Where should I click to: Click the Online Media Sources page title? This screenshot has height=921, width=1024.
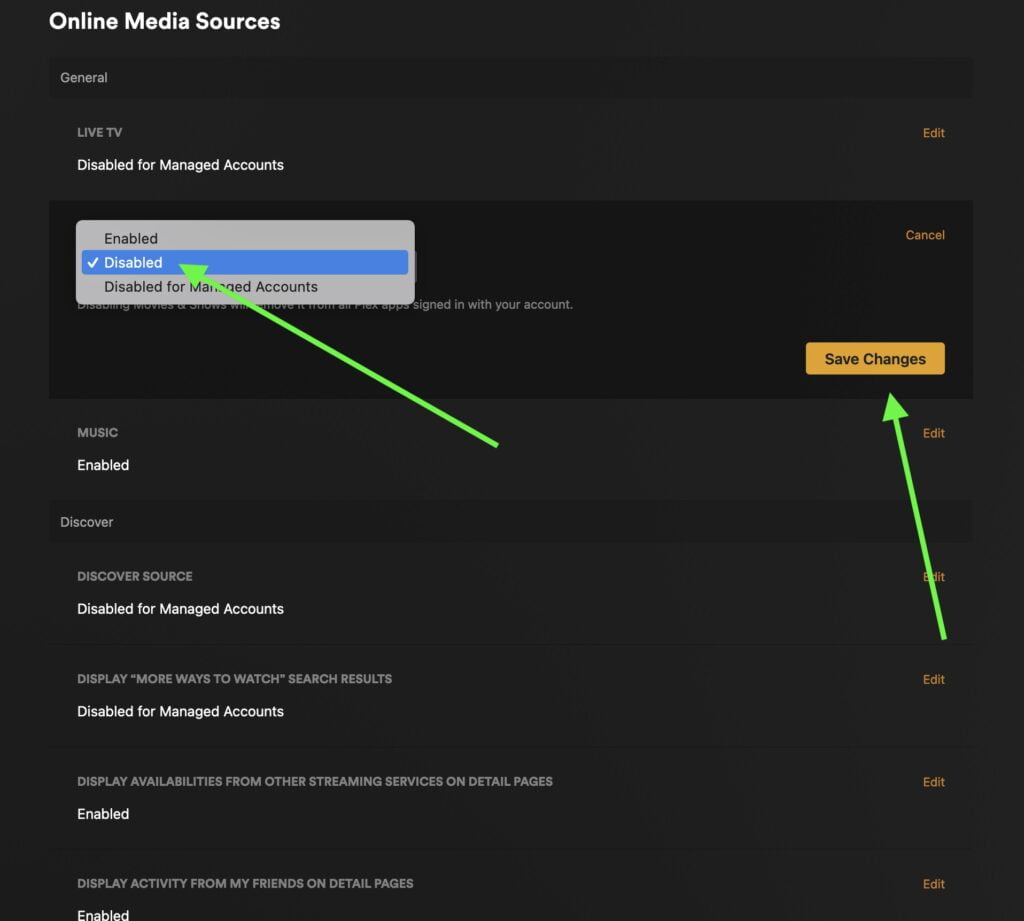(x=165, y=21)
